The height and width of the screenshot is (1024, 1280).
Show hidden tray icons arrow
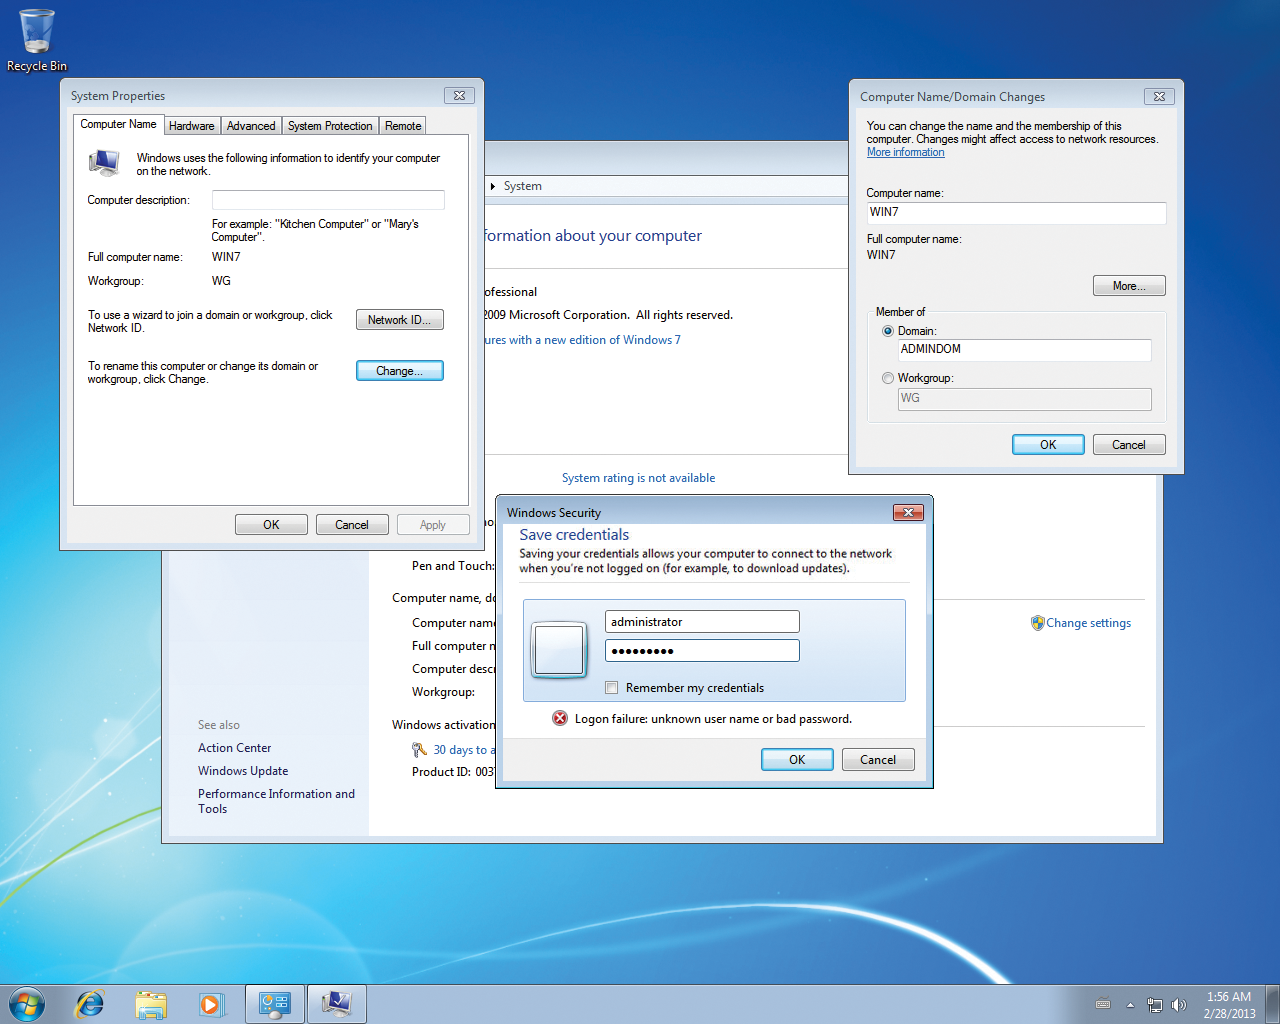click(x=1130, y=1005)
